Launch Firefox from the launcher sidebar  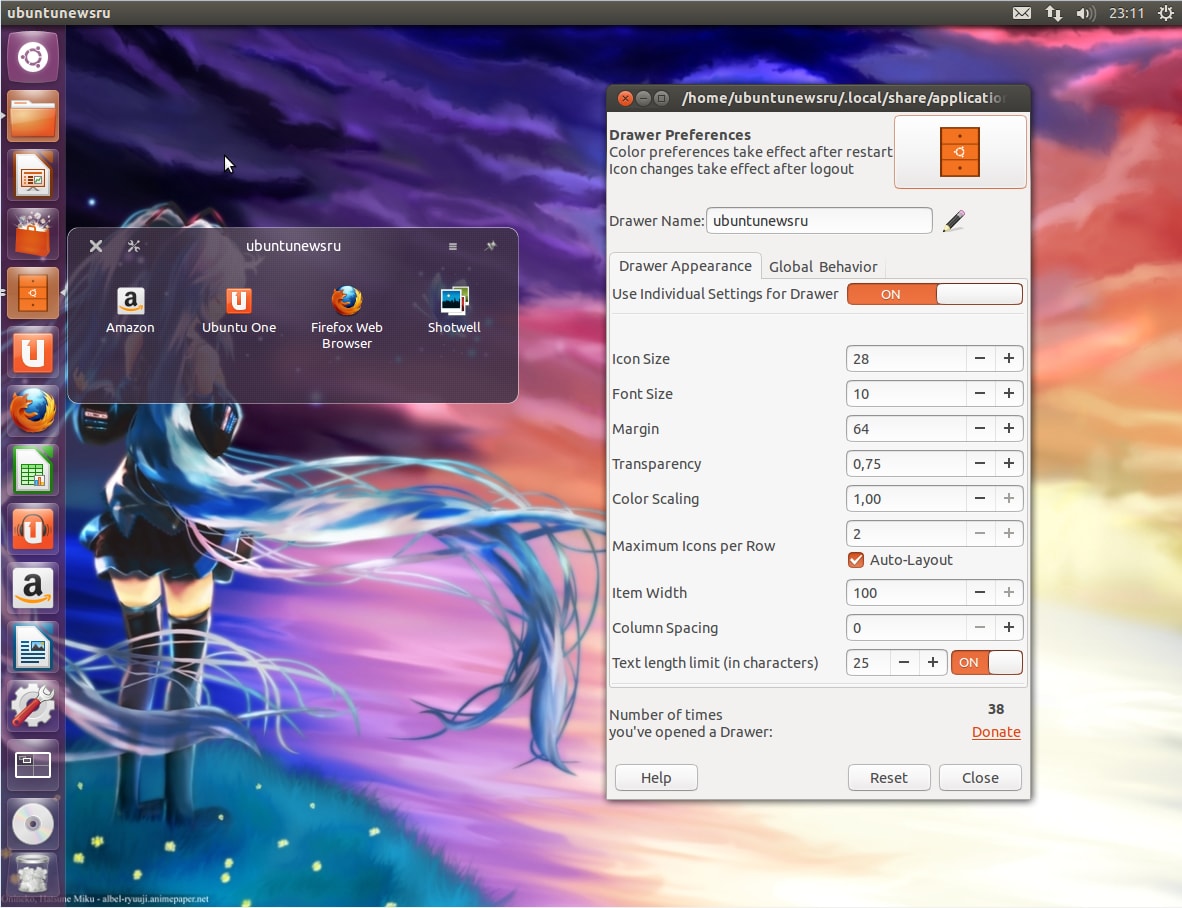pyautogui.click(x=33, y=411)
